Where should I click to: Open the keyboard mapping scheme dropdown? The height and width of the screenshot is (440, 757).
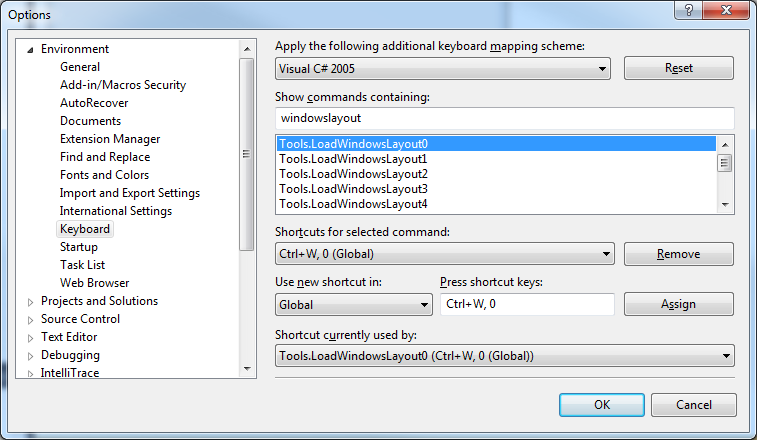click(x=602, y=69)
